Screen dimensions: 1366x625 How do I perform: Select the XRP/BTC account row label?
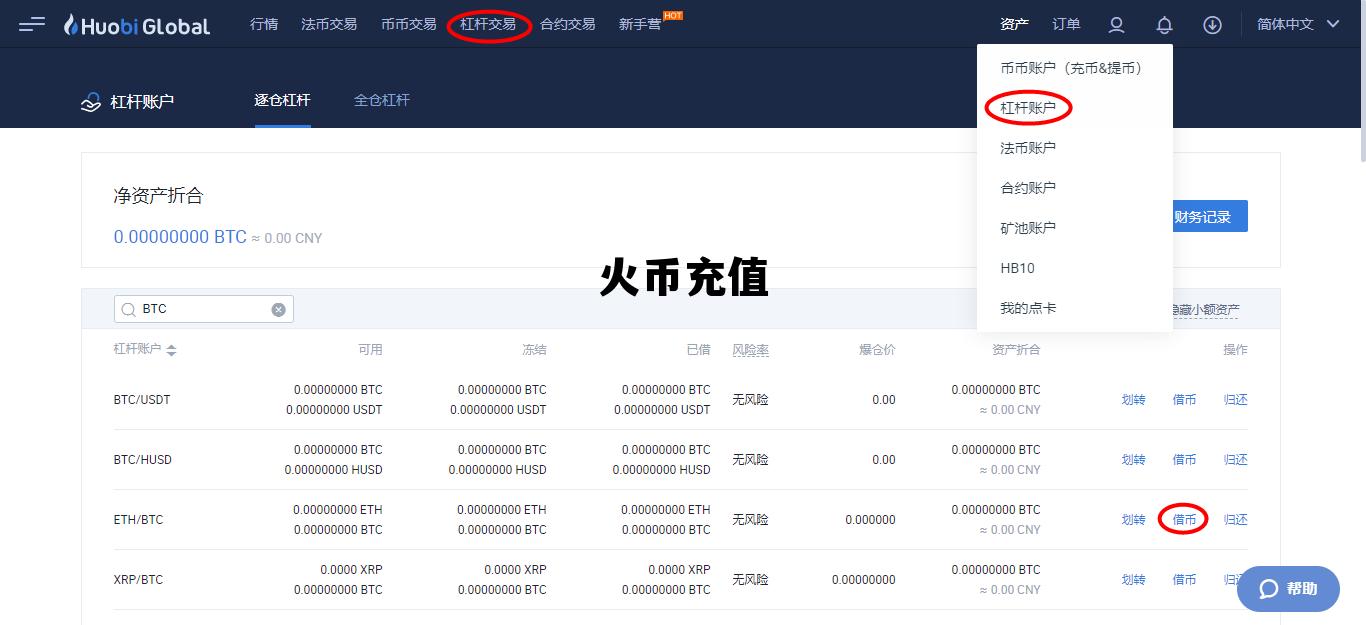[x=138, y=580]
